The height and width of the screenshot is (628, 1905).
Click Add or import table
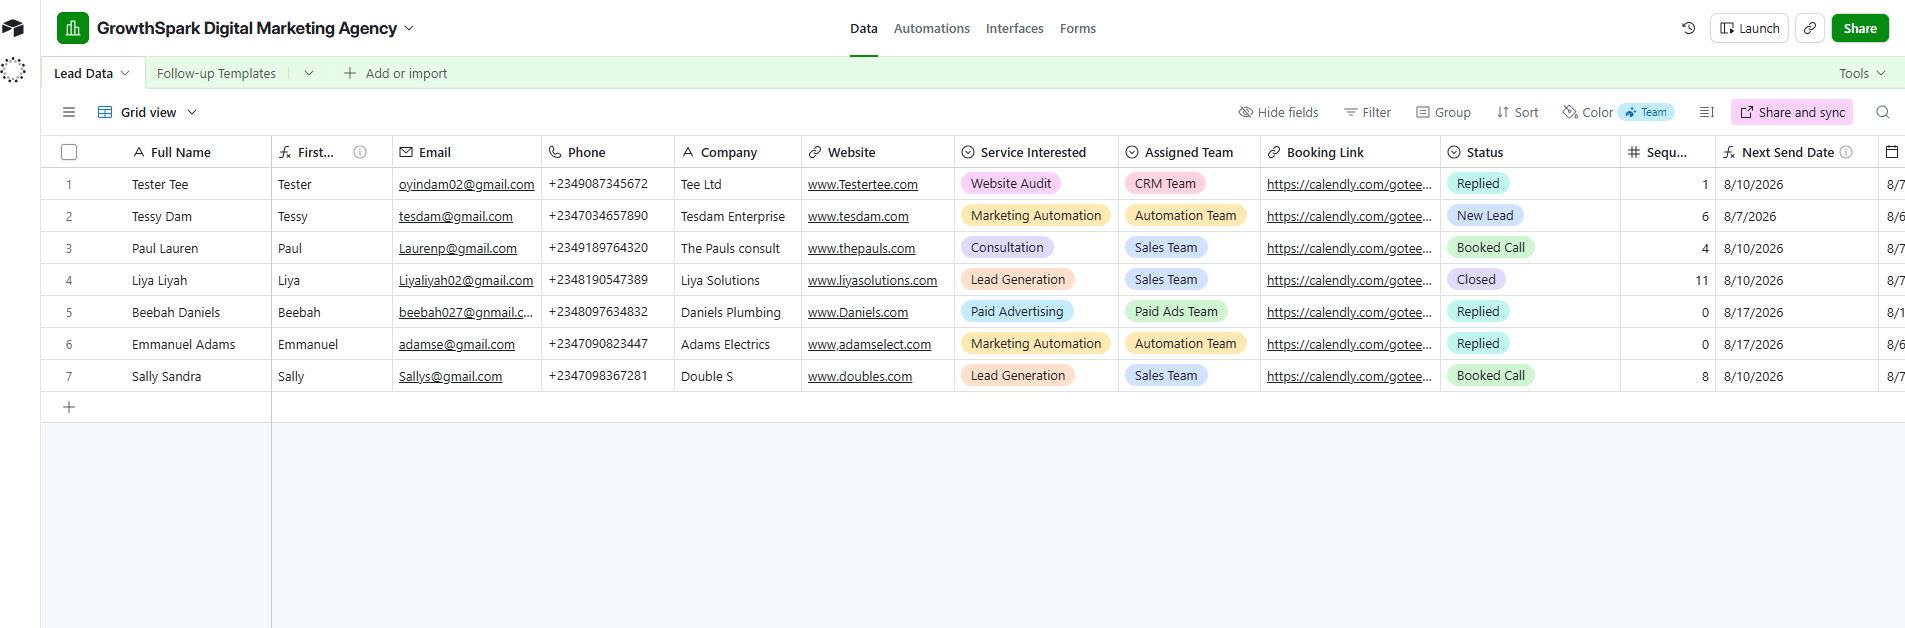(x=395, y=73)
